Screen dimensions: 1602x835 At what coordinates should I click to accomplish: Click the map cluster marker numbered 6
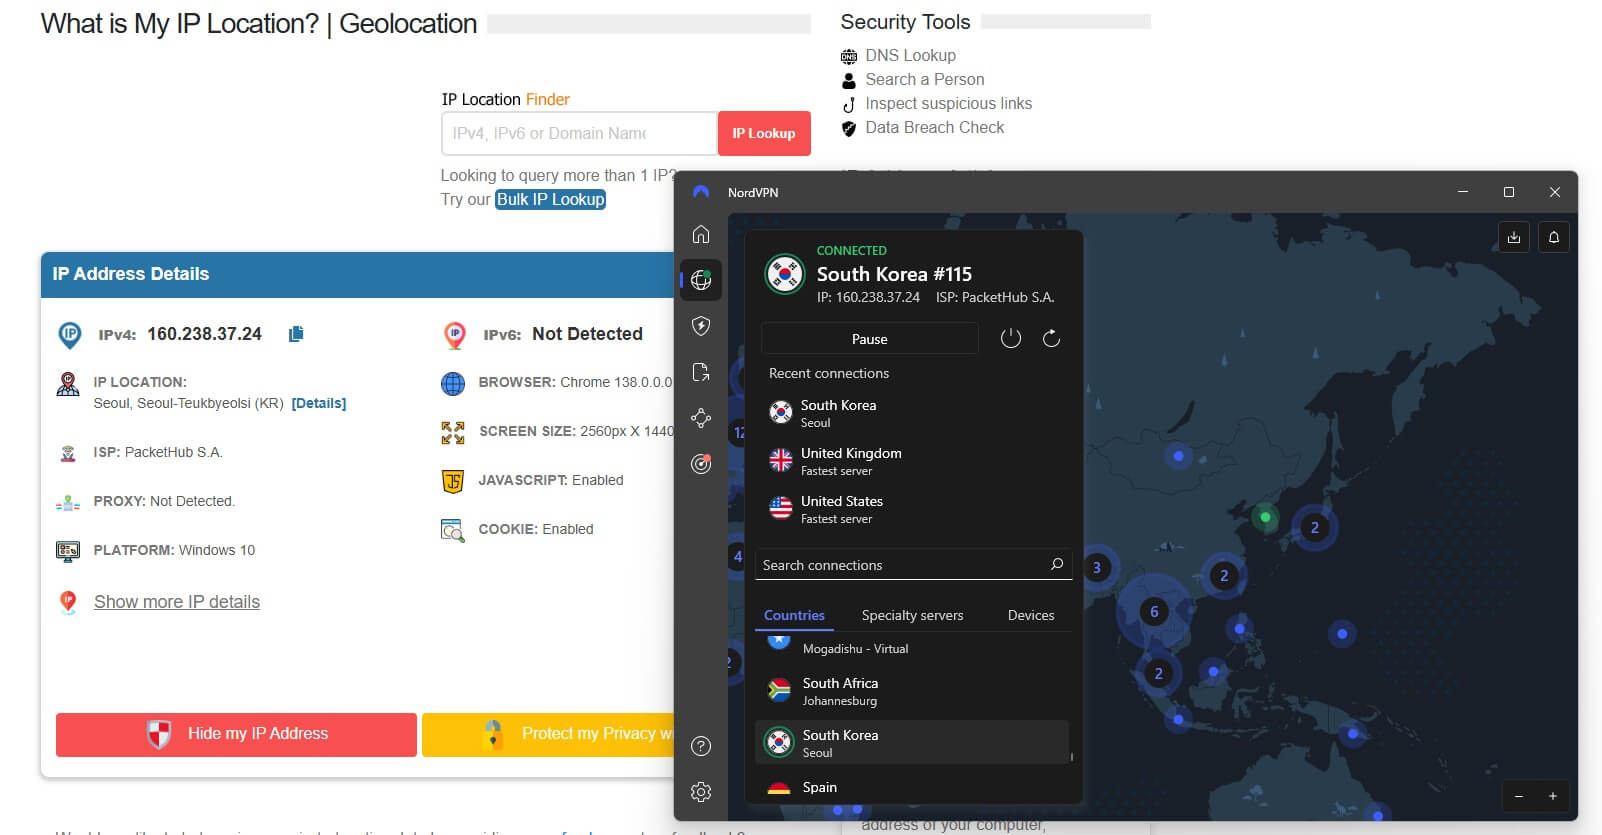coord(1154,612)
